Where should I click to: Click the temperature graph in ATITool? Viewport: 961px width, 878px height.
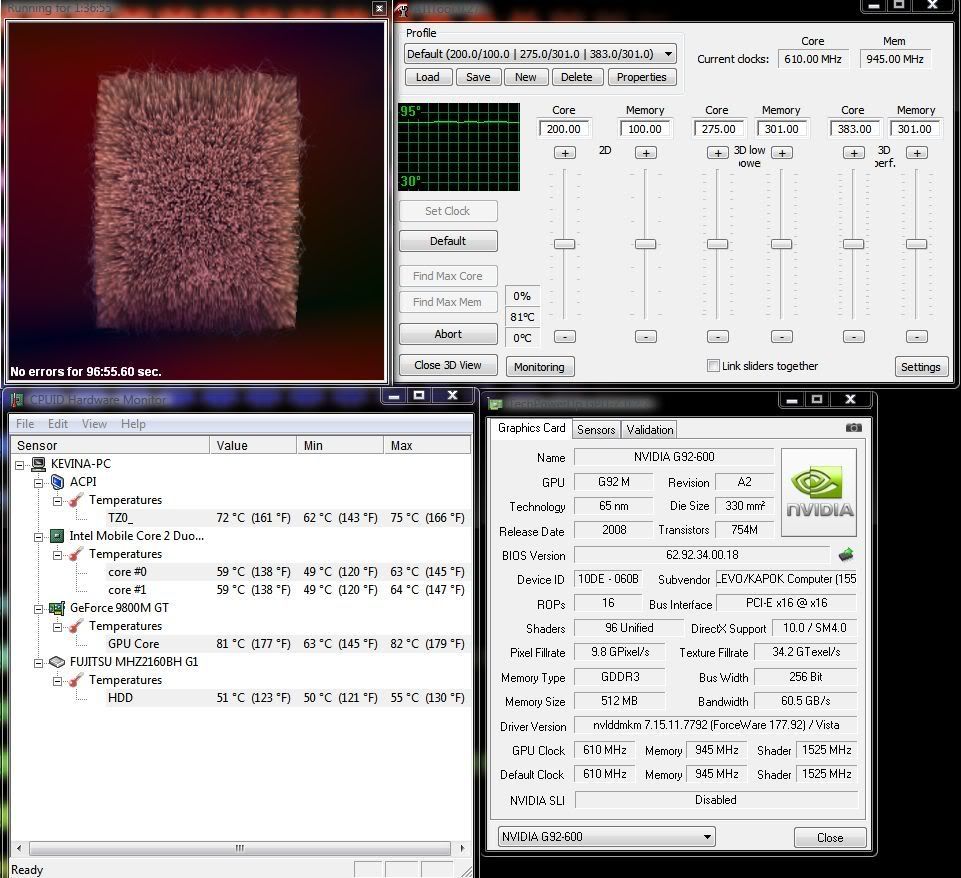pos(459,147)
